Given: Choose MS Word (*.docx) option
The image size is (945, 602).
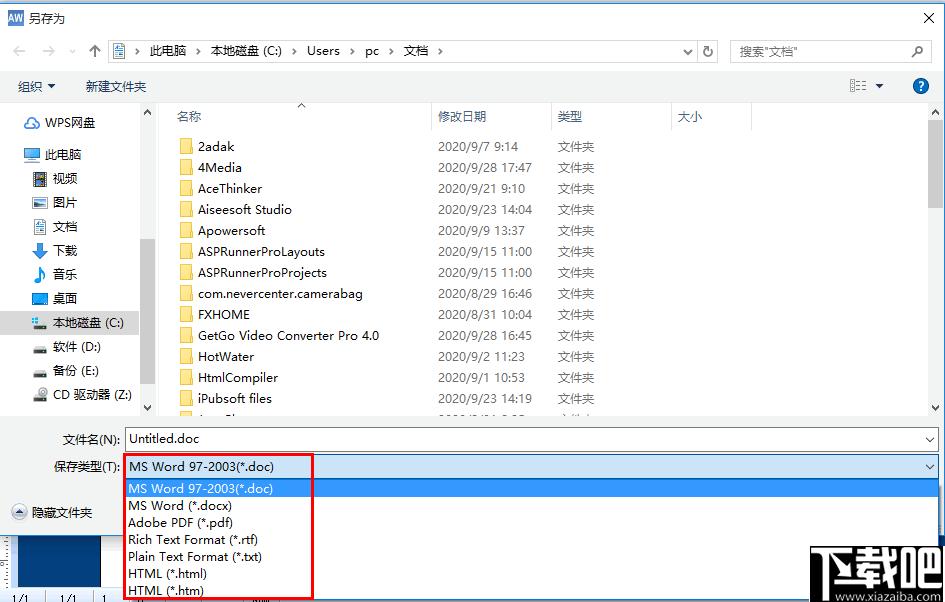Looking at the screenshot, I should (x=532, y=506).
